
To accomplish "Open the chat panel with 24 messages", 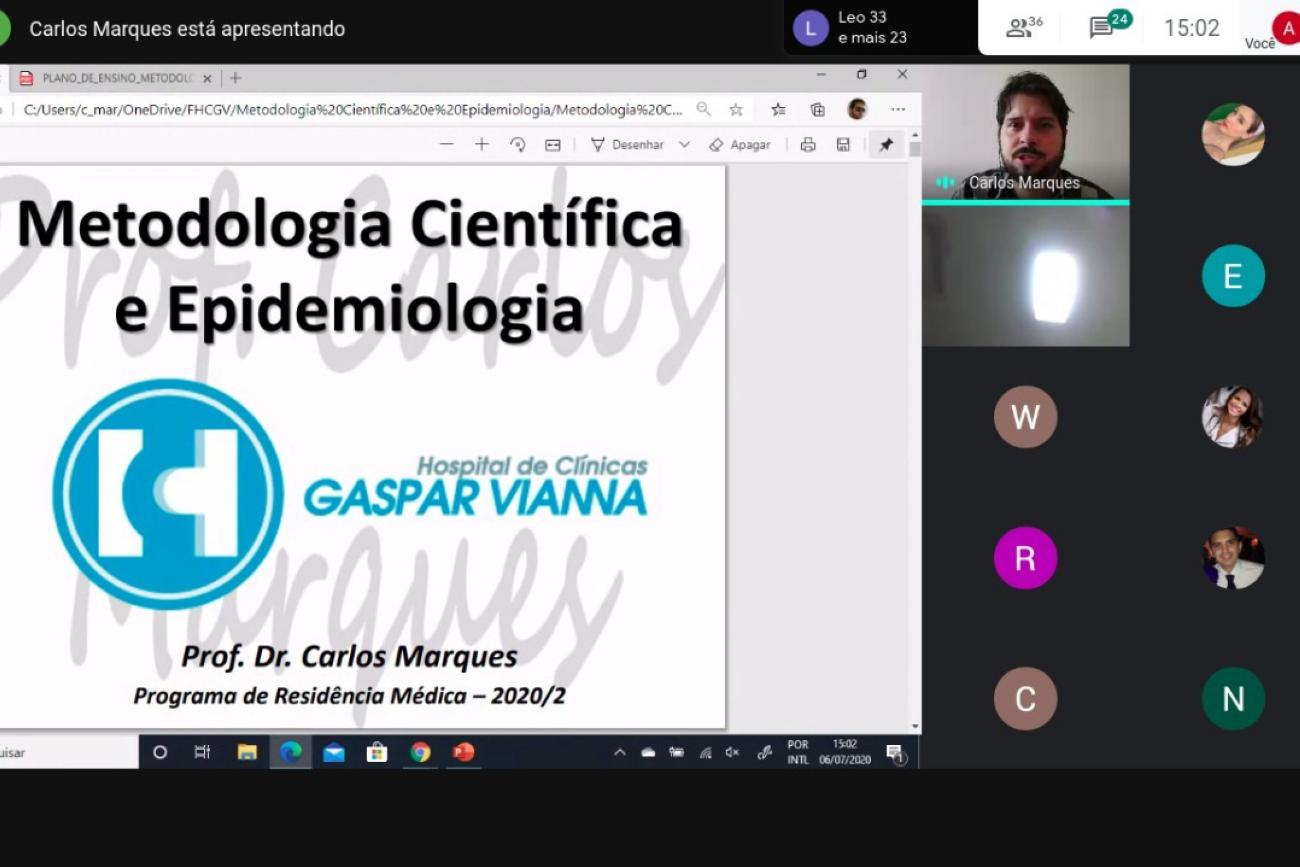I will [x=1109, y=25].
